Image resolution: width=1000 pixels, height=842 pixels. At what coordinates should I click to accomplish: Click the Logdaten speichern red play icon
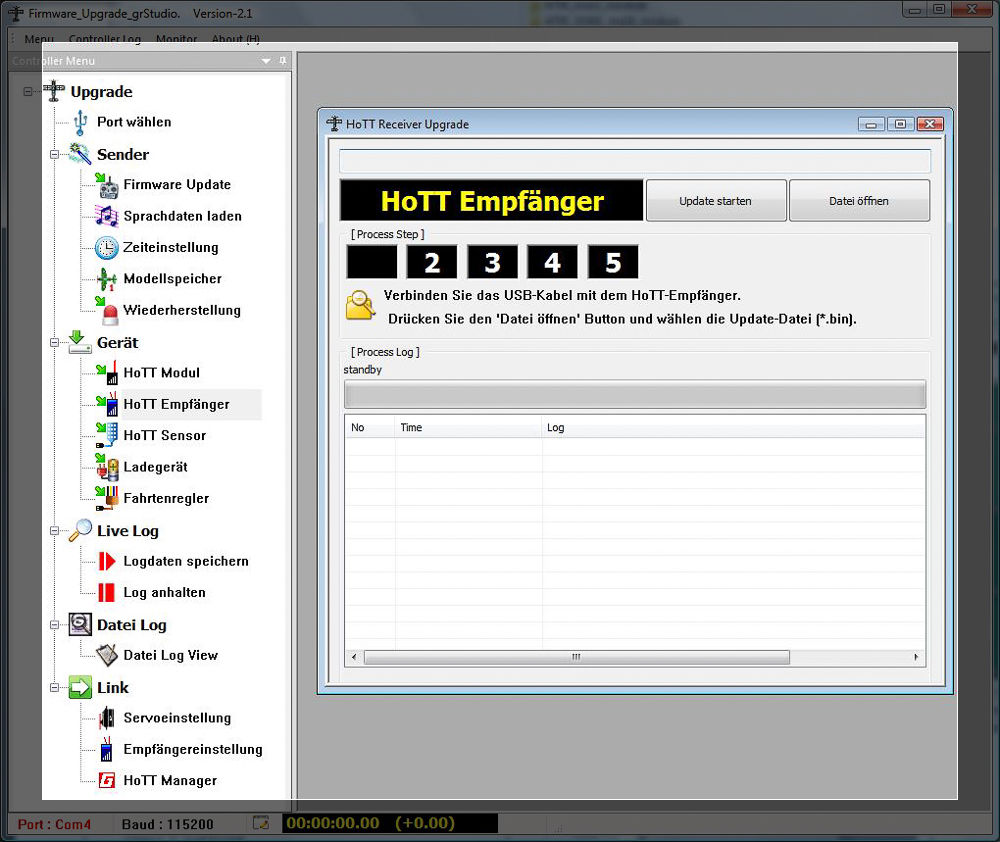coord(106,562)
